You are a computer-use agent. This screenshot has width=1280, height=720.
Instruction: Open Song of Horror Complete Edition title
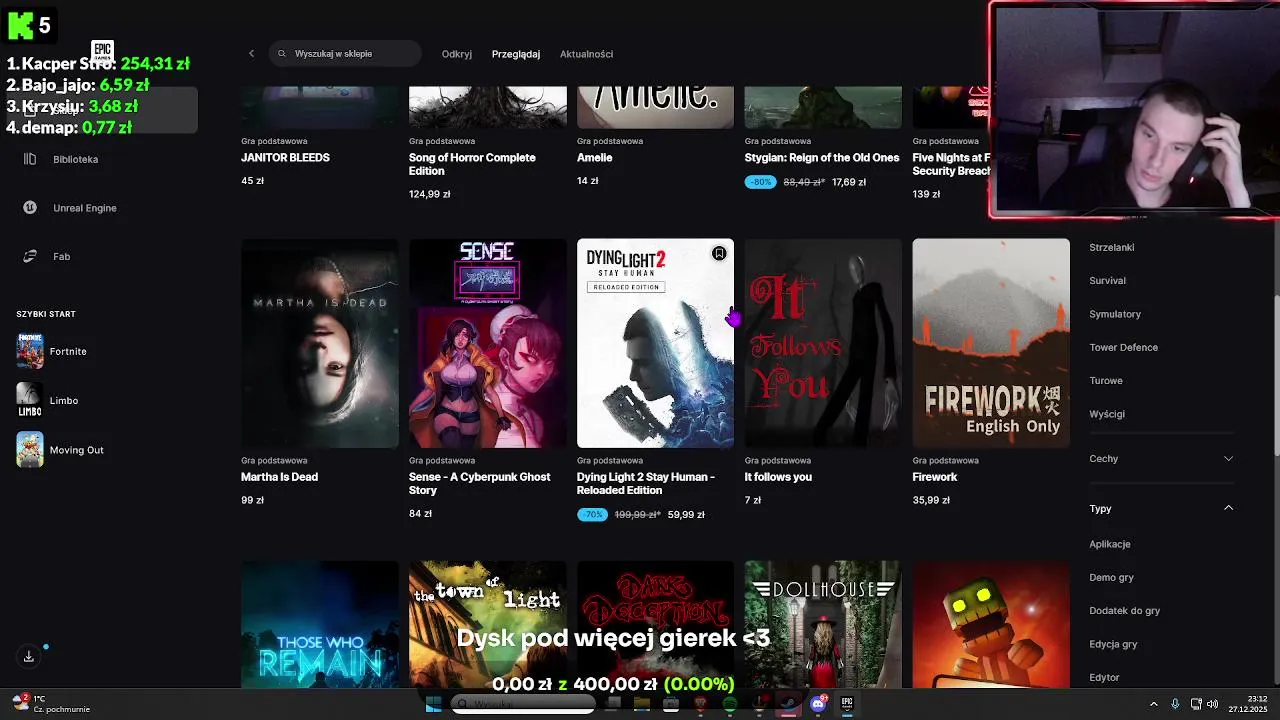(x=472, y=164)
